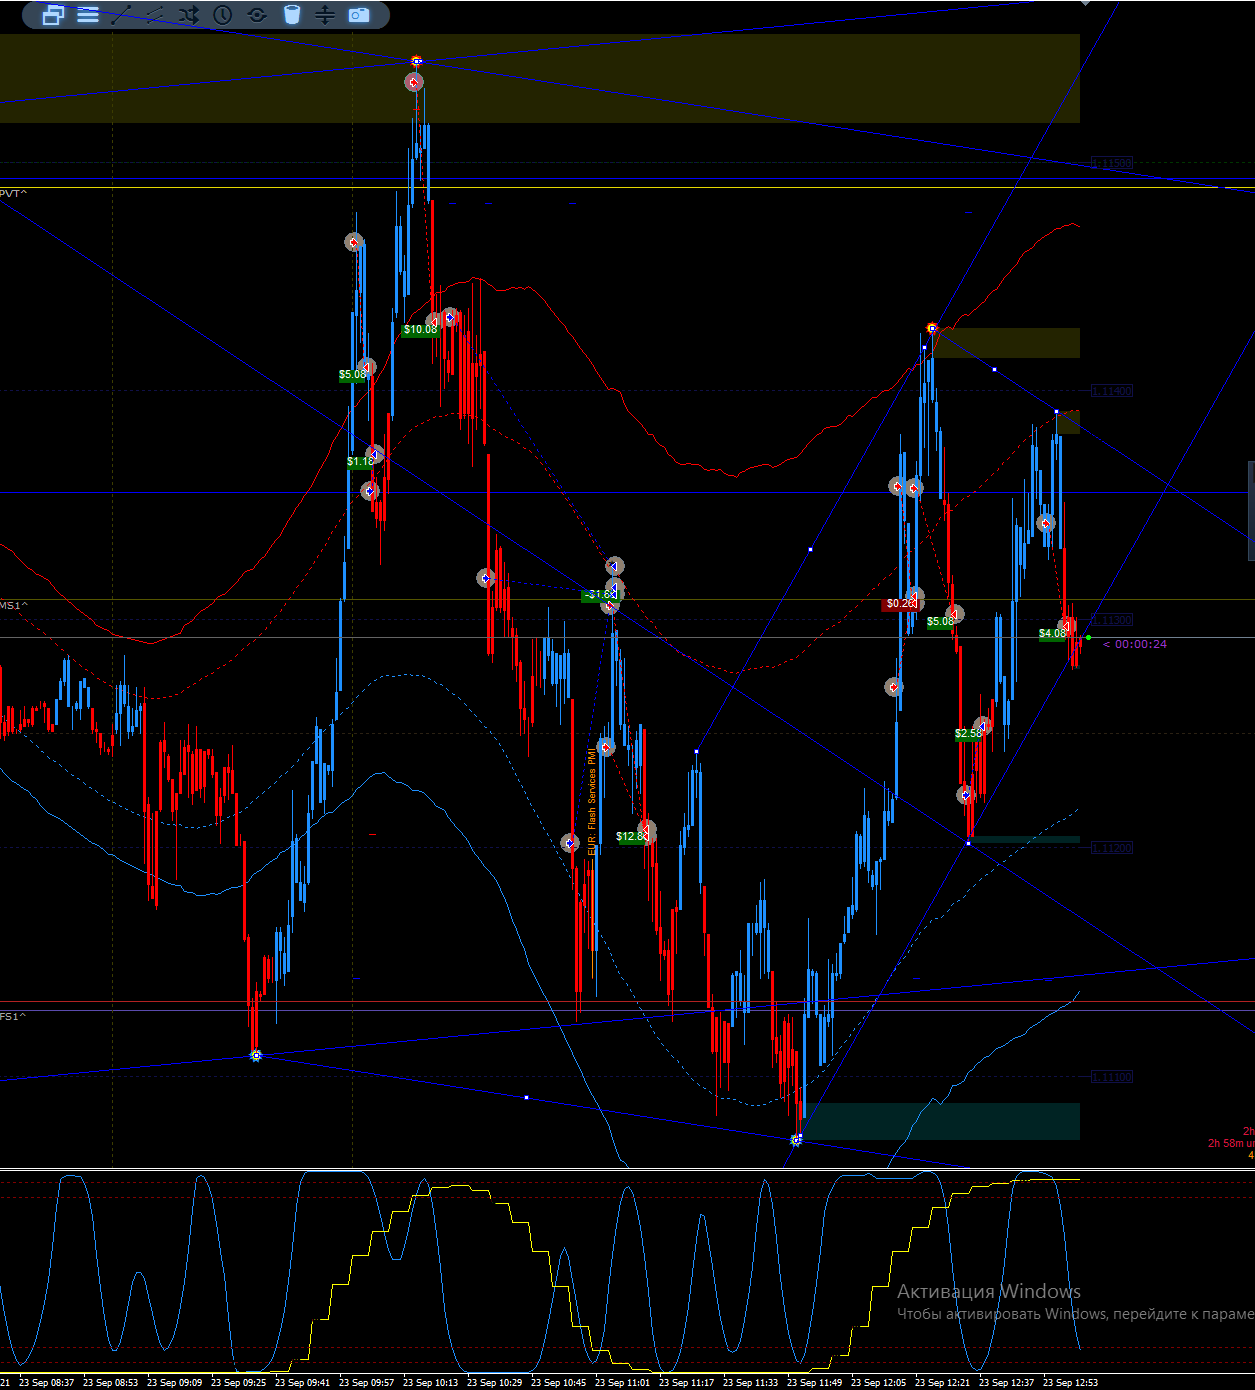Click the shuffle arrows icon
The image size is (1255, 1390).
click(189, 15)
